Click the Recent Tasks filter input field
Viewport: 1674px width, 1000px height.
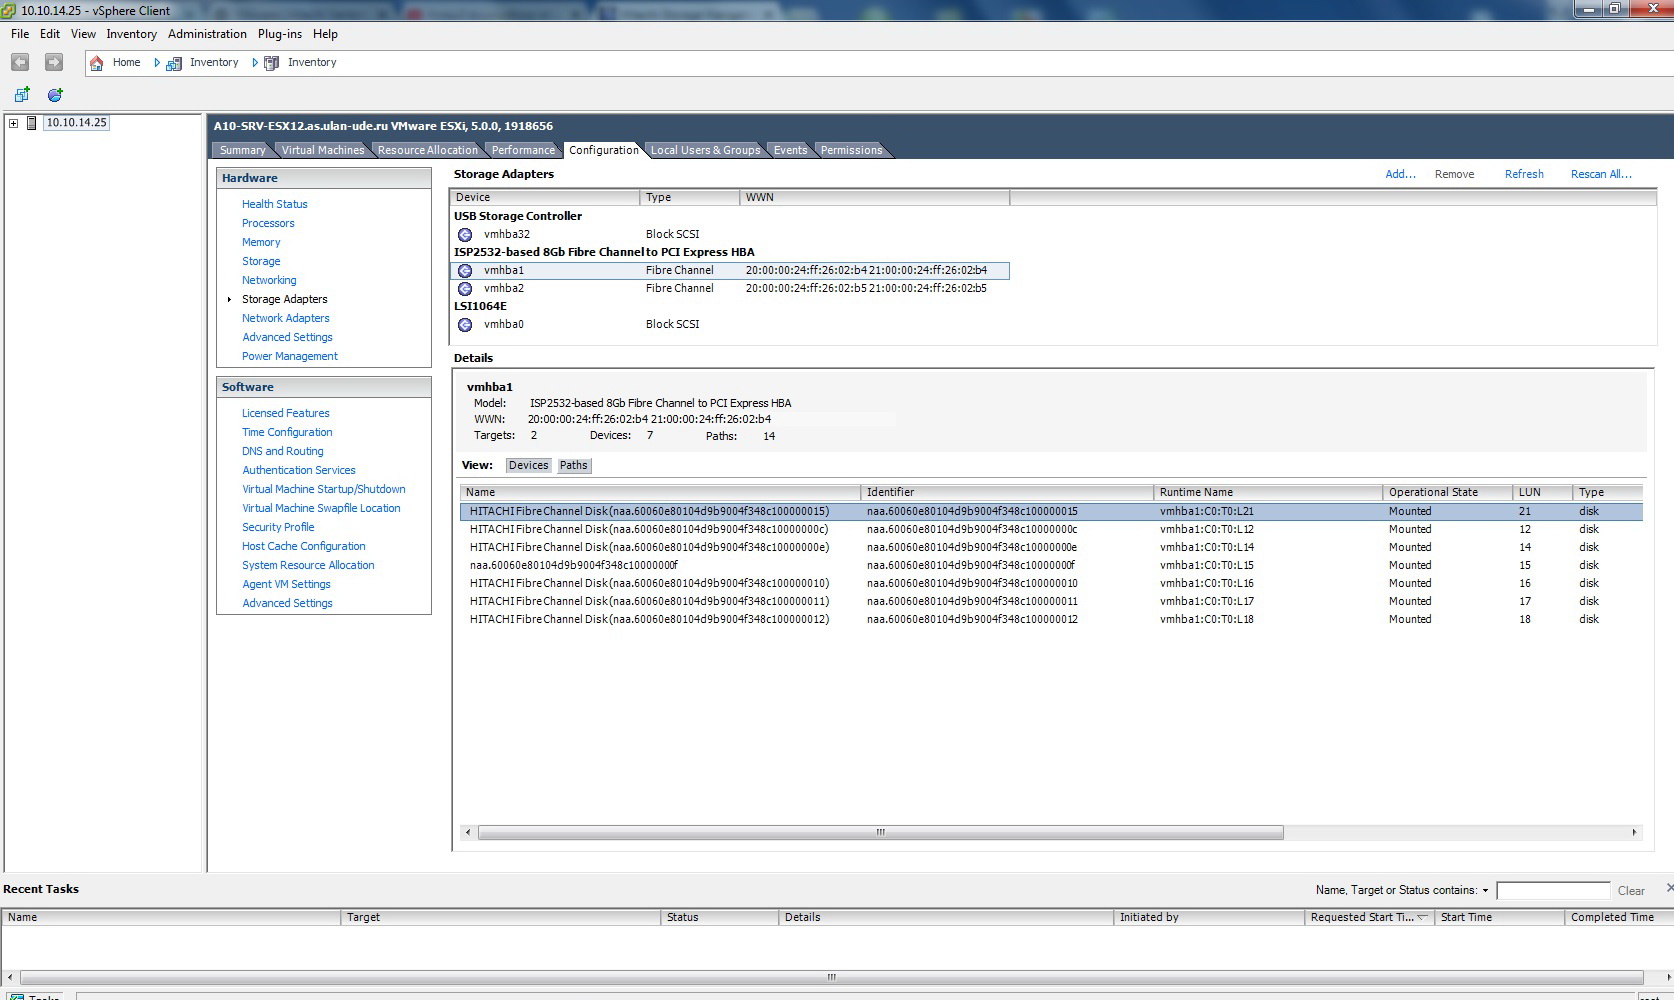coord(1553,891)
